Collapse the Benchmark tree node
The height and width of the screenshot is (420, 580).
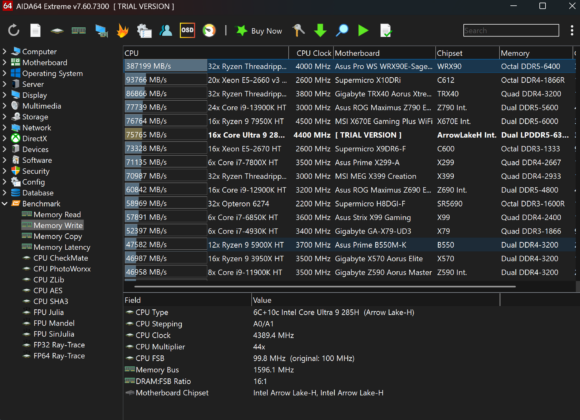click(x=4, y=204)
